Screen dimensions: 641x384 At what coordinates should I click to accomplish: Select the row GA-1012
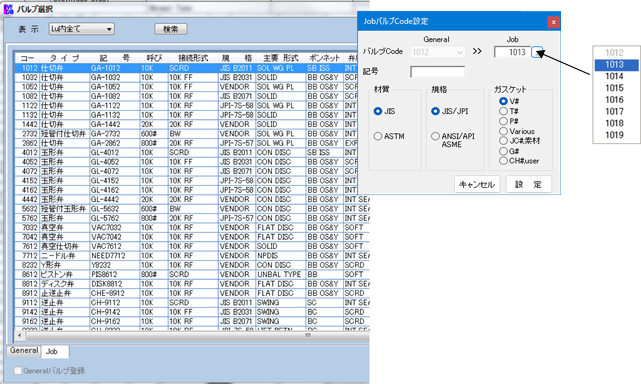192,68
